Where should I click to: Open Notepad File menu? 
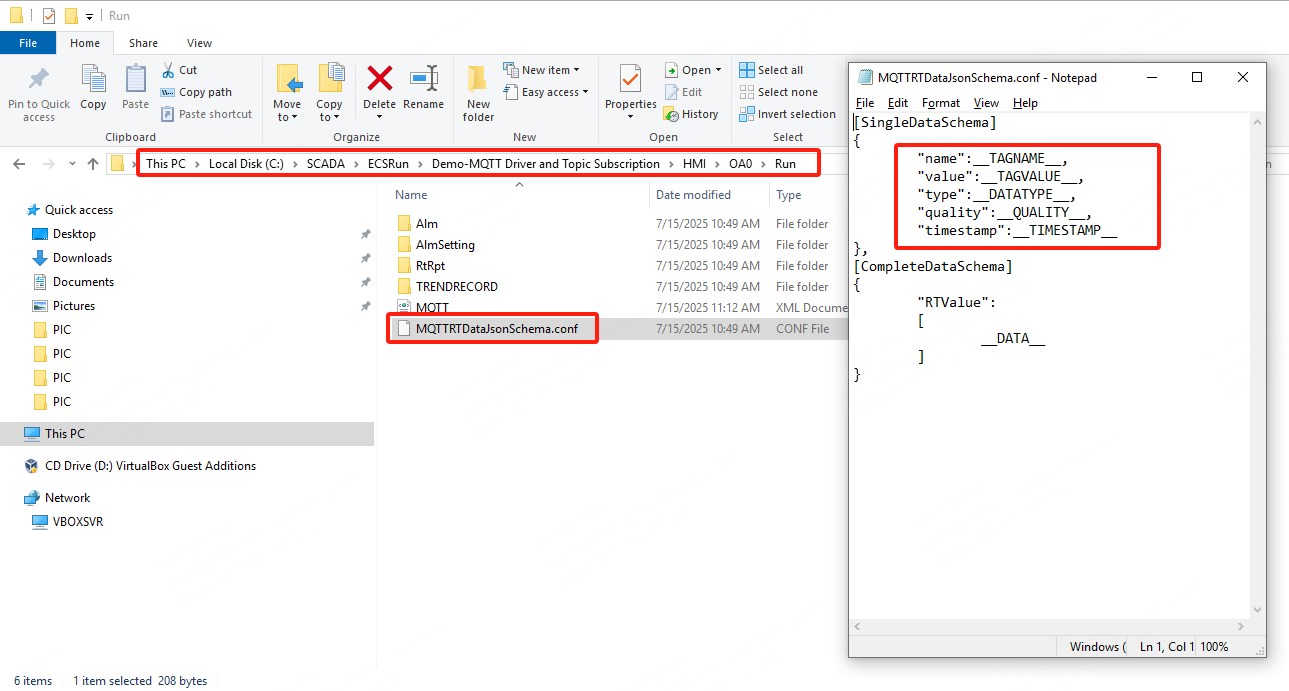click(x=865, y=103)
